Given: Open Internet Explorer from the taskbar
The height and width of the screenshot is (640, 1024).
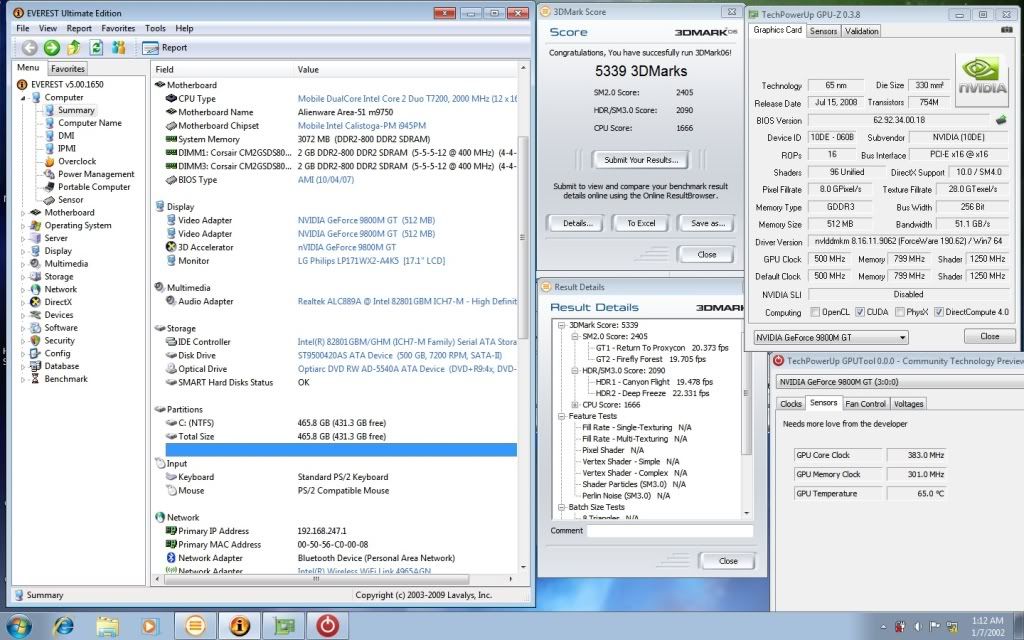Looking at the screenshot, I should [63, 626].
